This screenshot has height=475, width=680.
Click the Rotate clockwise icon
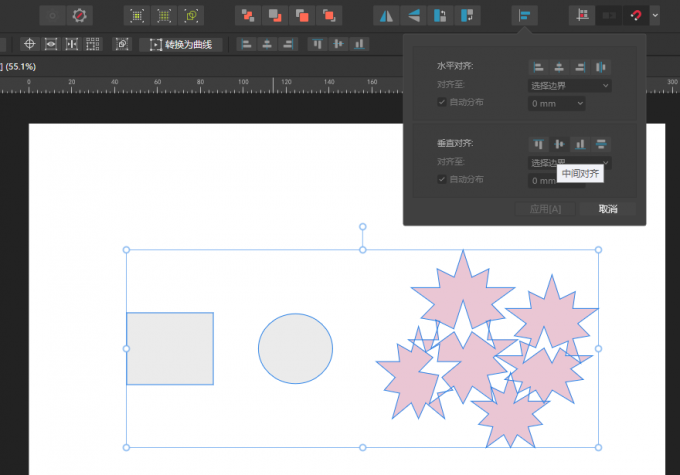point(467,16)
